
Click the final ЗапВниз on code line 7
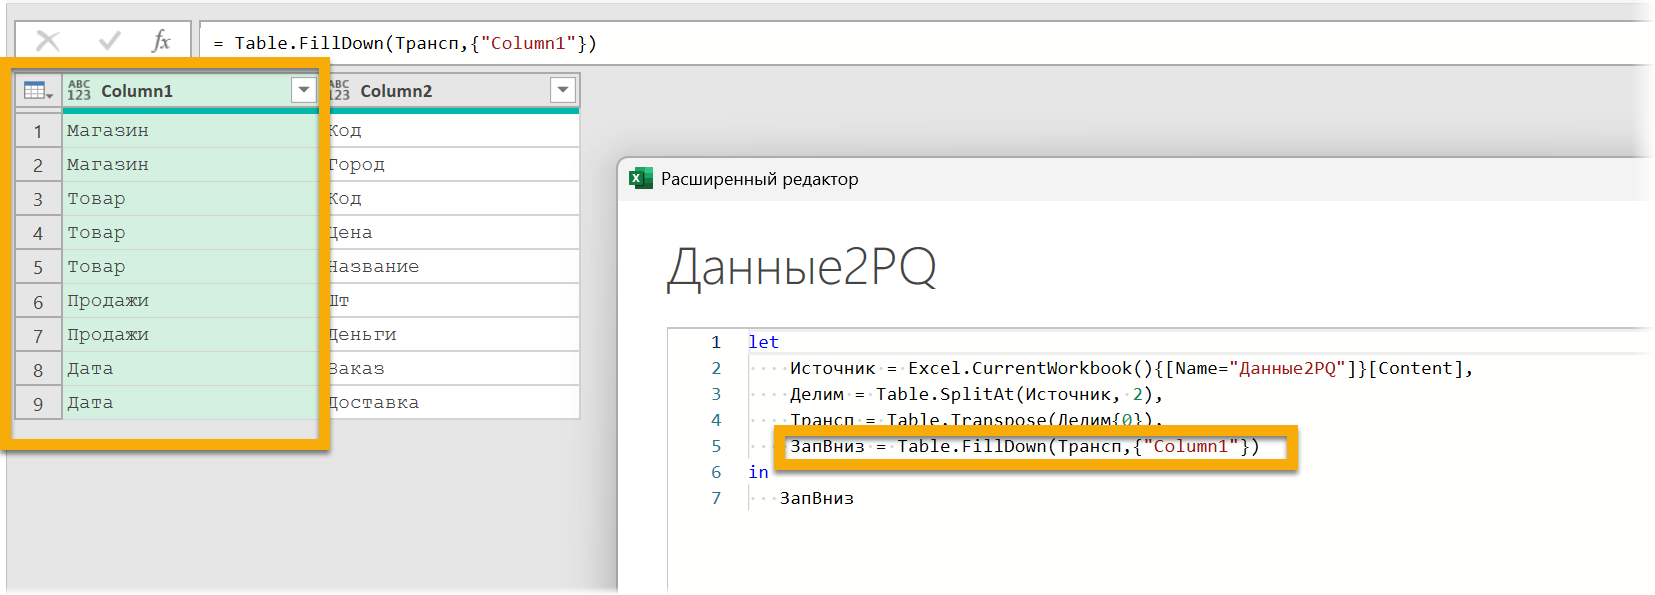coord(816,498)
